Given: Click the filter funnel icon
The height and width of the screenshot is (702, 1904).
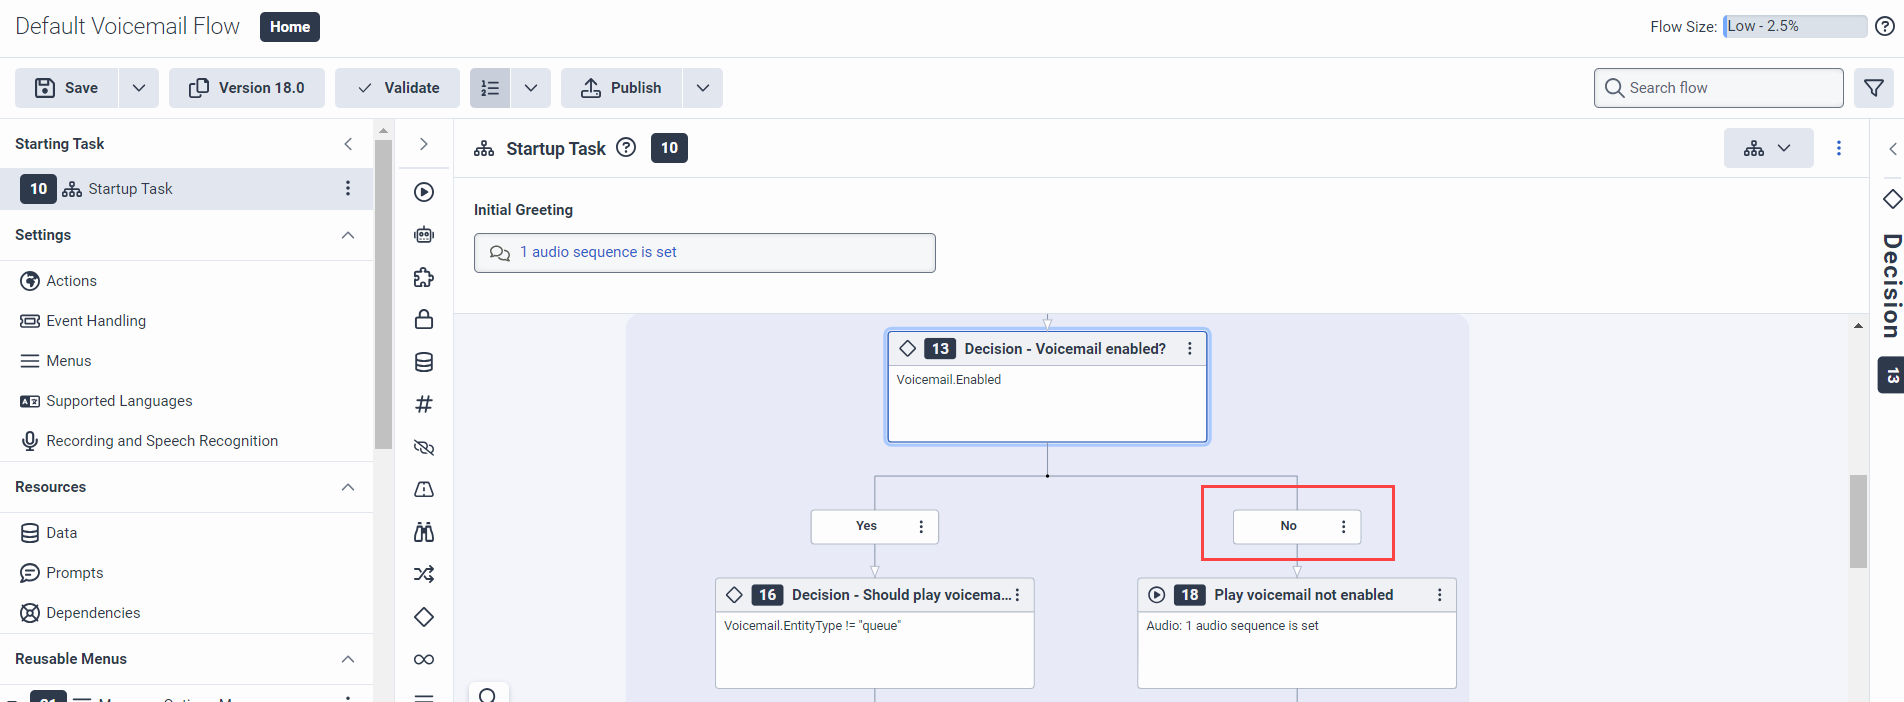Looking at the screenshot, I should pyautogui.click(x=1874, y=88).
